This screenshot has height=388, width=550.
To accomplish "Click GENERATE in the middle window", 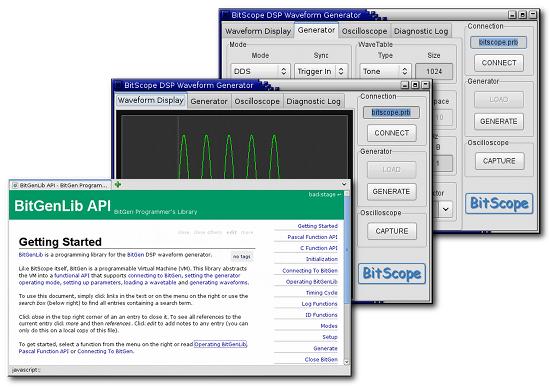I will coord(391,192).
